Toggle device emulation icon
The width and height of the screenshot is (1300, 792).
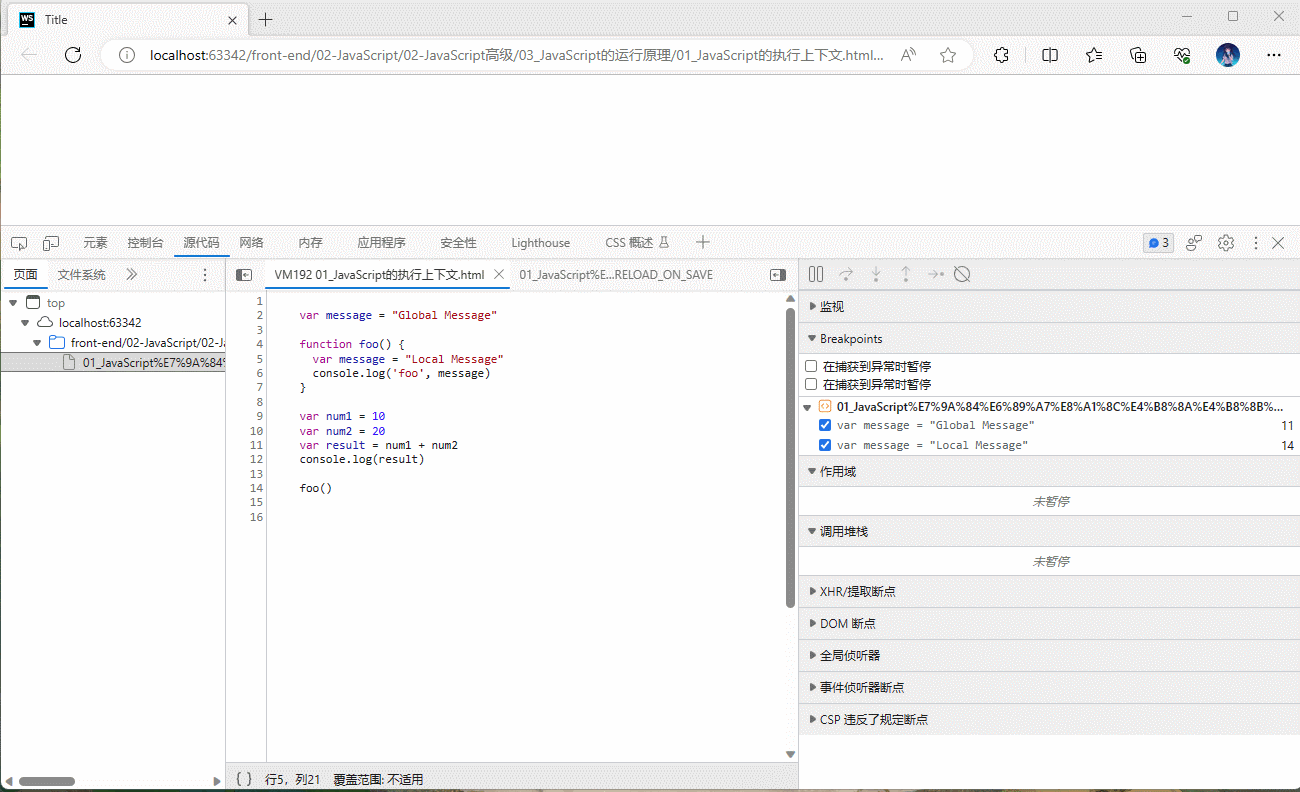pos(51,243)
